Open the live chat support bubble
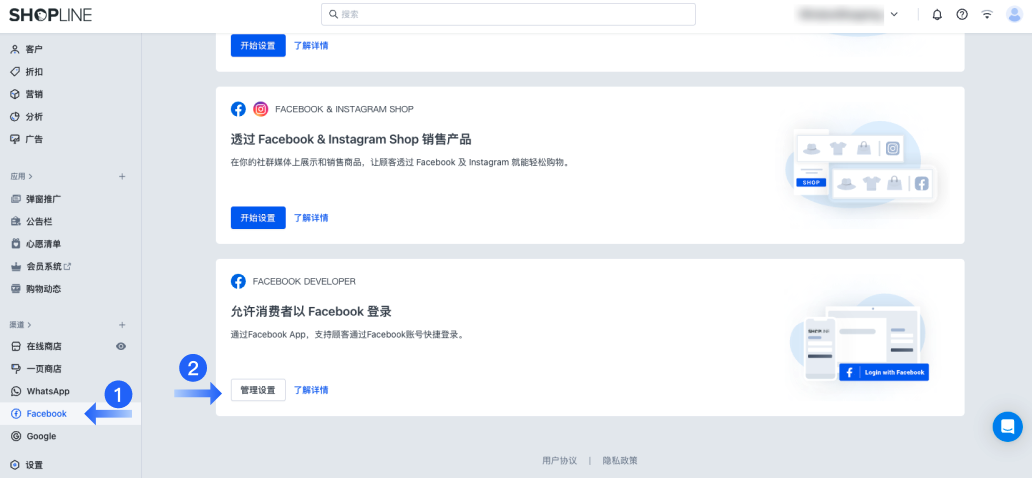The height and width of the screenshot is (478, 1032). point(1008,427)
